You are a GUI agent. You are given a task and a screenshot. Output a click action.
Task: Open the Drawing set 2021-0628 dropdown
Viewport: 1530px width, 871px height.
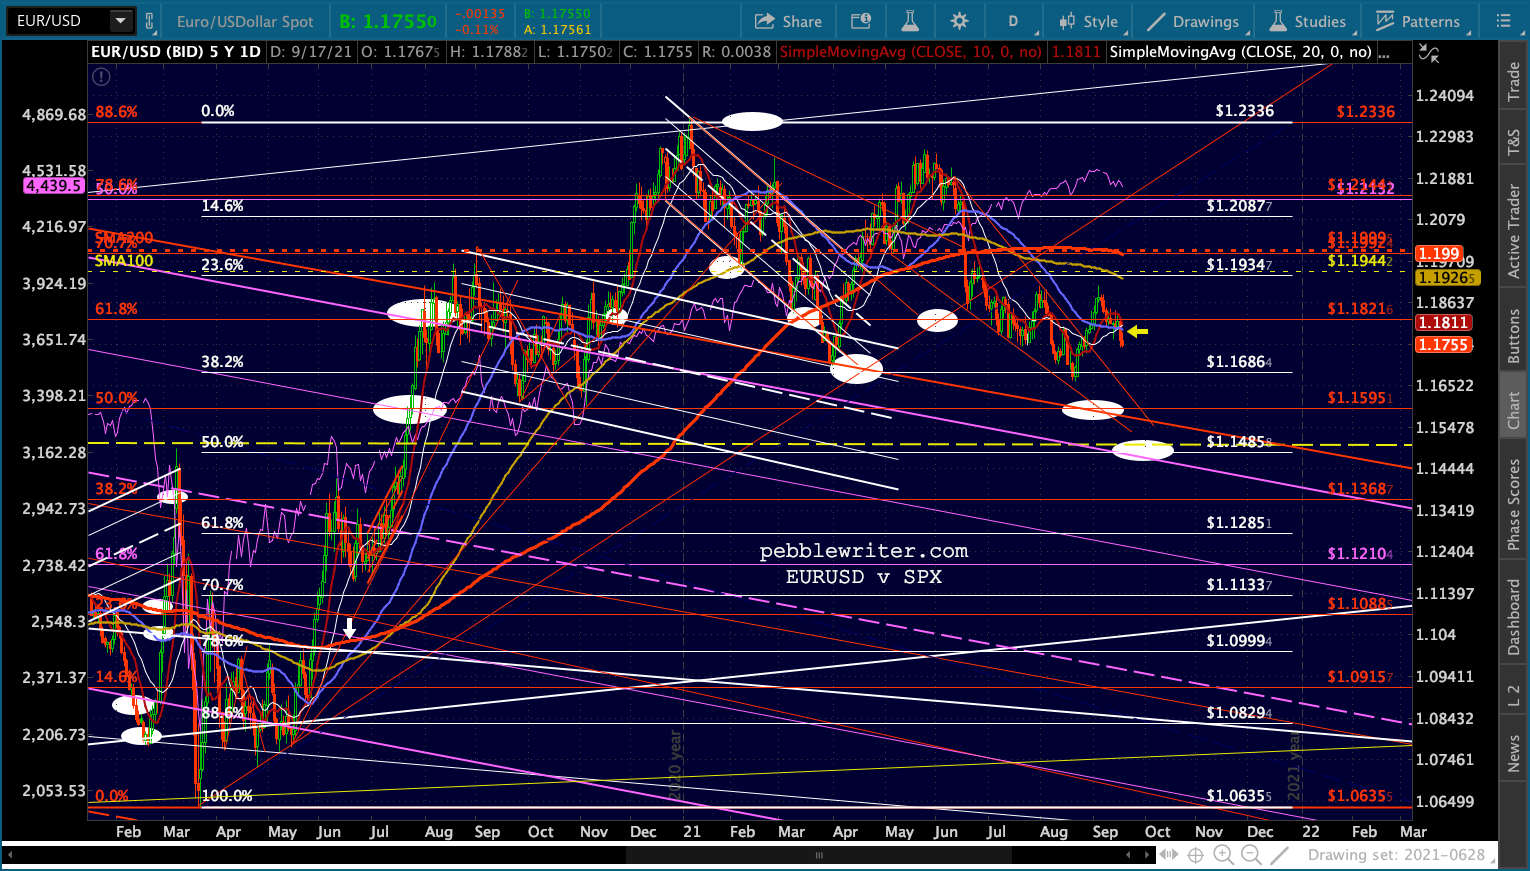(x=1403, y=855)
